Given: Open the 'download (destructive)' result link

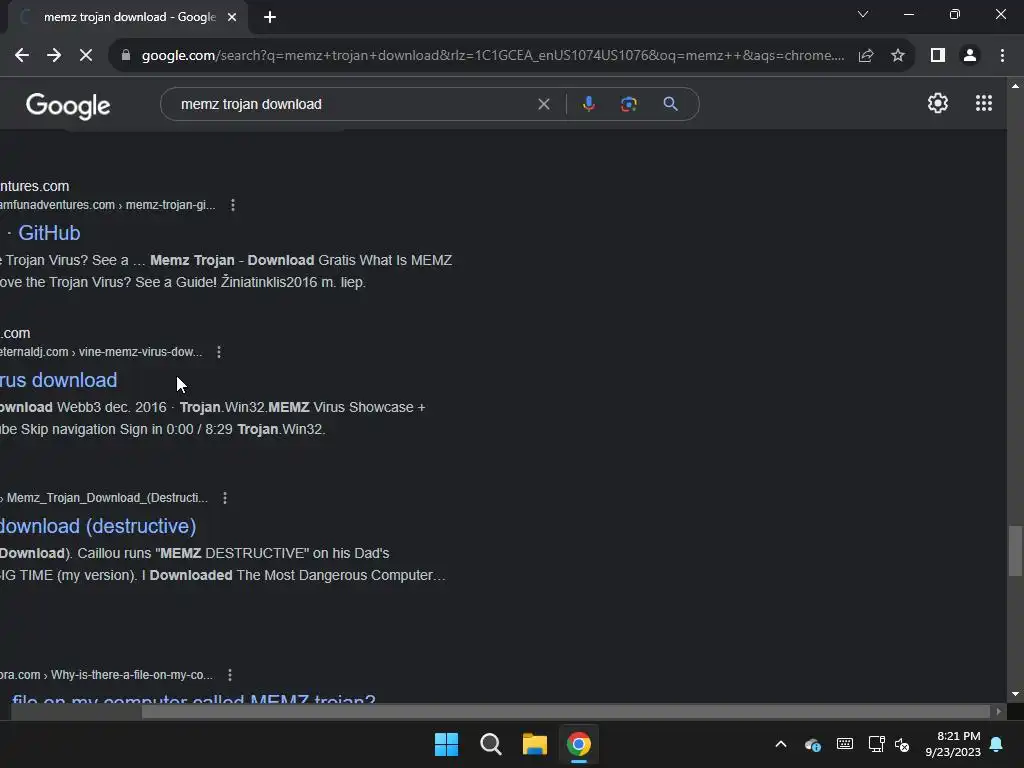Looking at the screenshot, I should pos(98,526).
